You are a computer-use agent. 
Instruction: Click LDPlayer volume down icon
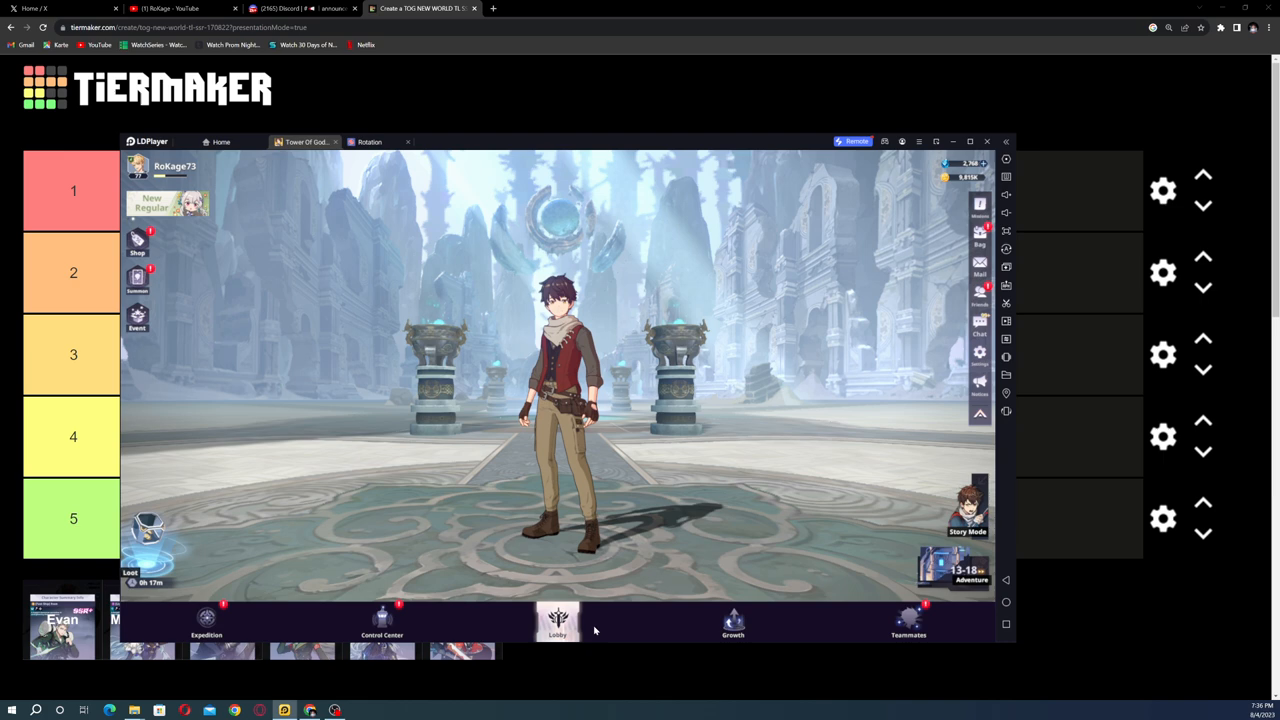(x=1006, y=213)
